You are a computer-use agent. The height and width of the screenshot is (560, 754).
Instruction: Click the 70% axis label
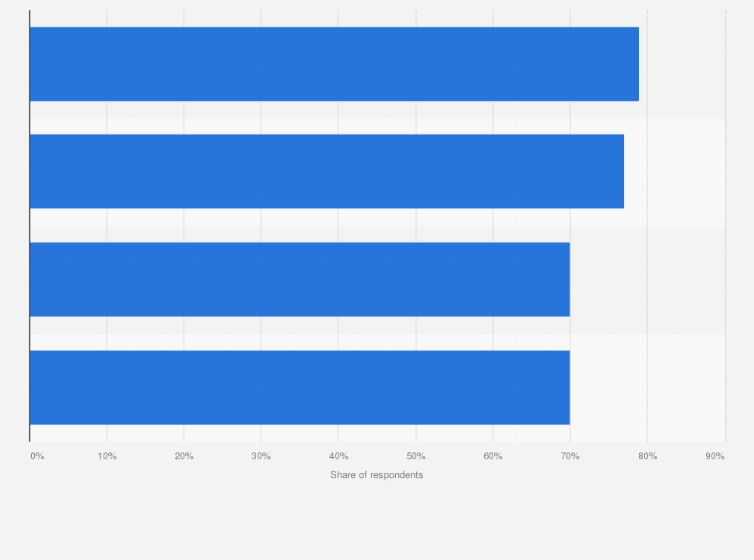point(570,456)
